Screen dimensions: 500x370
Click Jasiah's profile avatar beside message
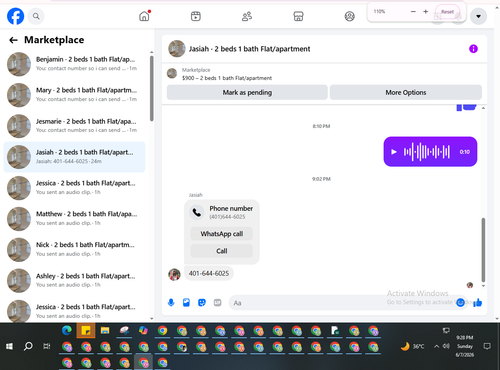coord(174,275)
